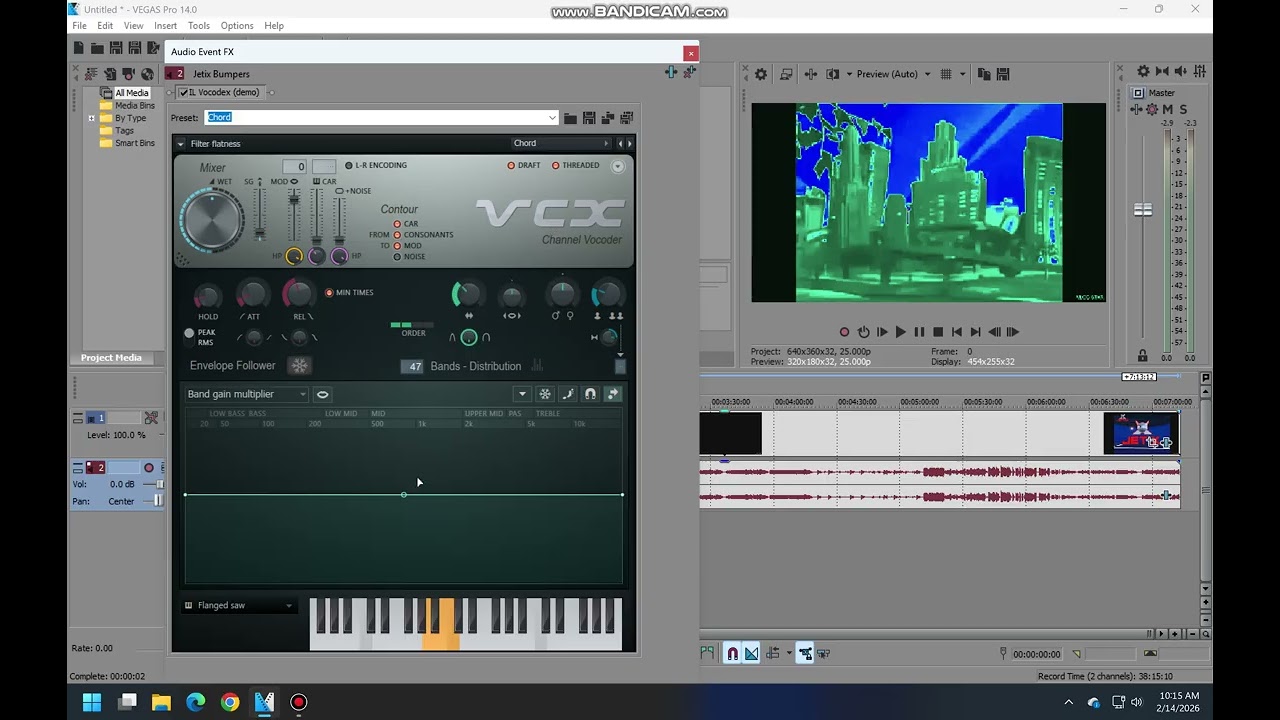Image resolution: width=1280 pixels, height=720 pixels.
Task: Solo the Master bus with S button
Action: coord(1183,110)
